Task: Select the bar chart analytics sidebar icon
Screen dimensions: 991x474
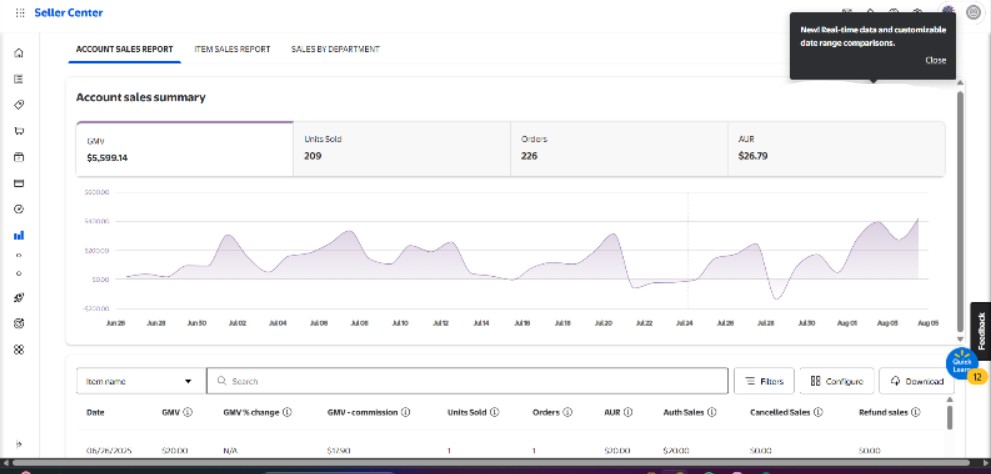Action: pos(19,236)
